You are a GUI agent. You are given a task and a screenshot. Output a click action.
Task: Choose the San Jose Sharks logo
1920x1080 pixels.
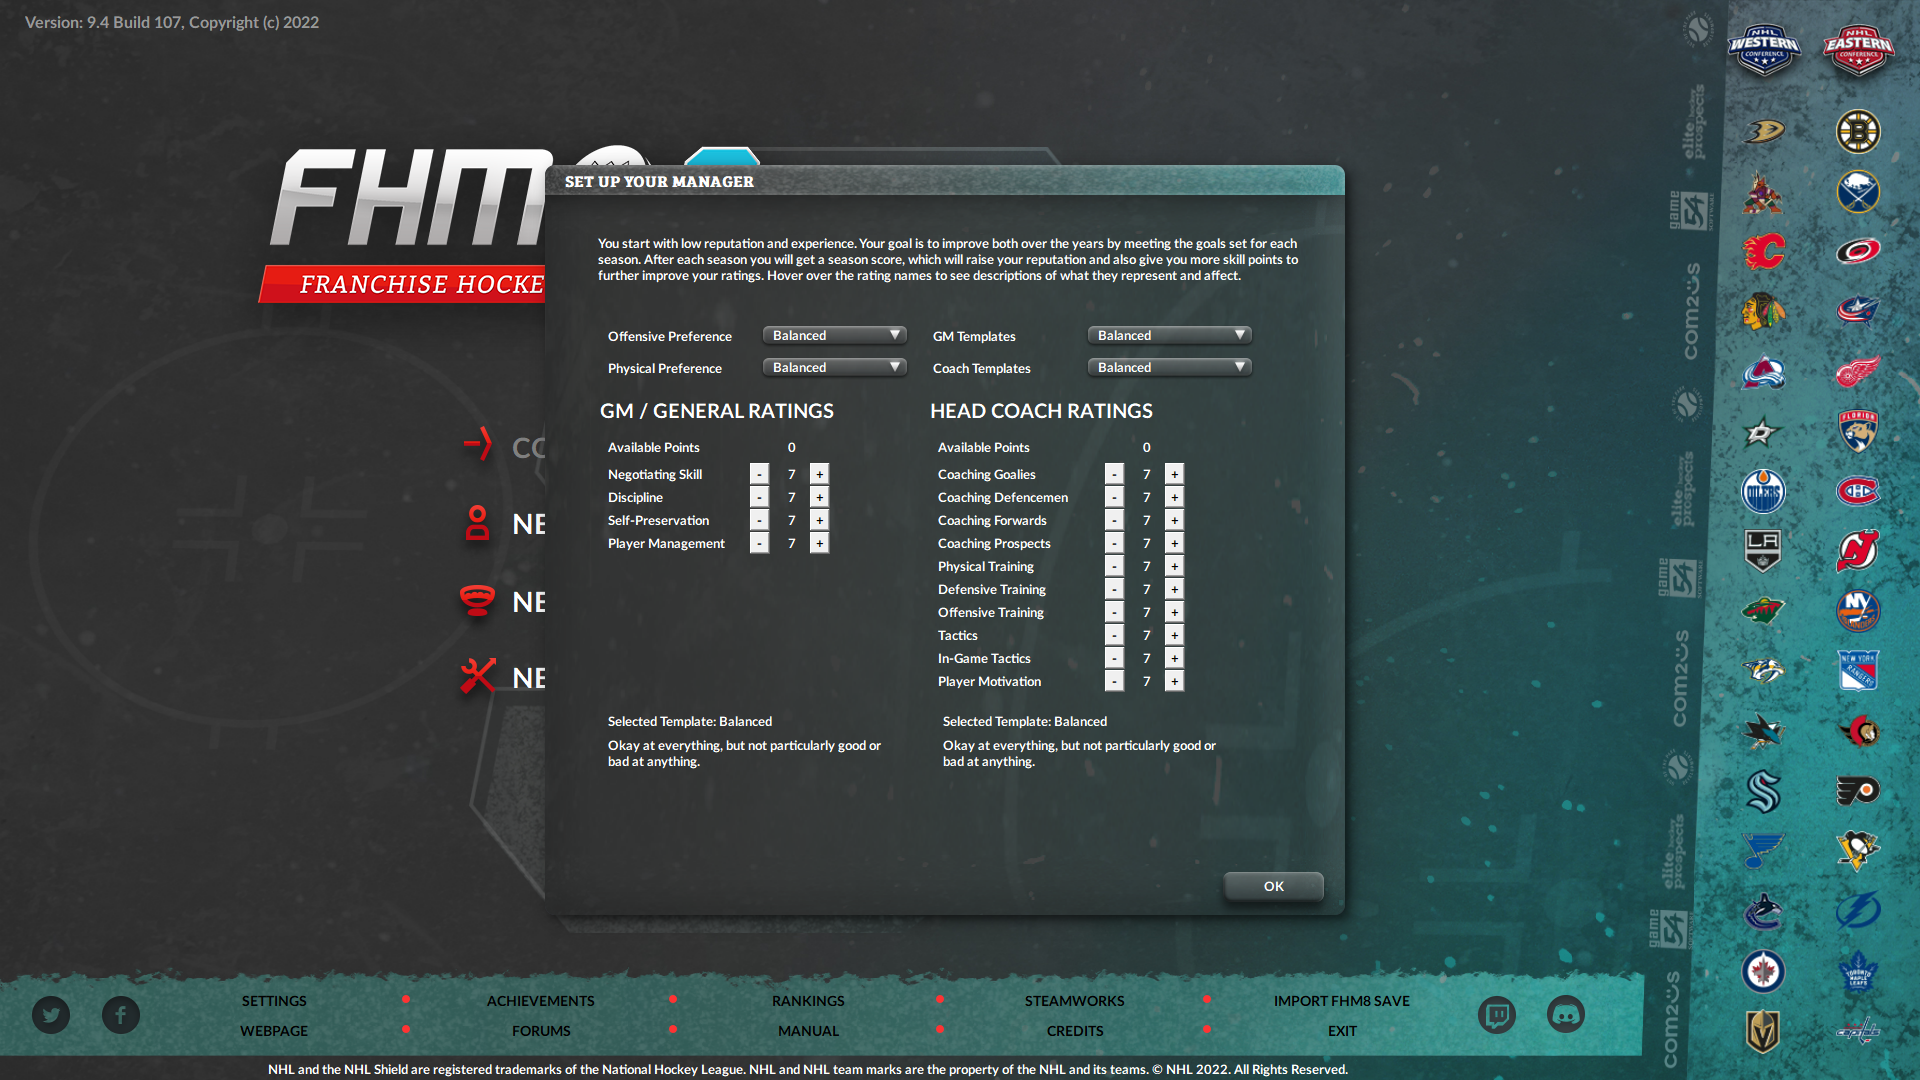[x=1763, y=731]
